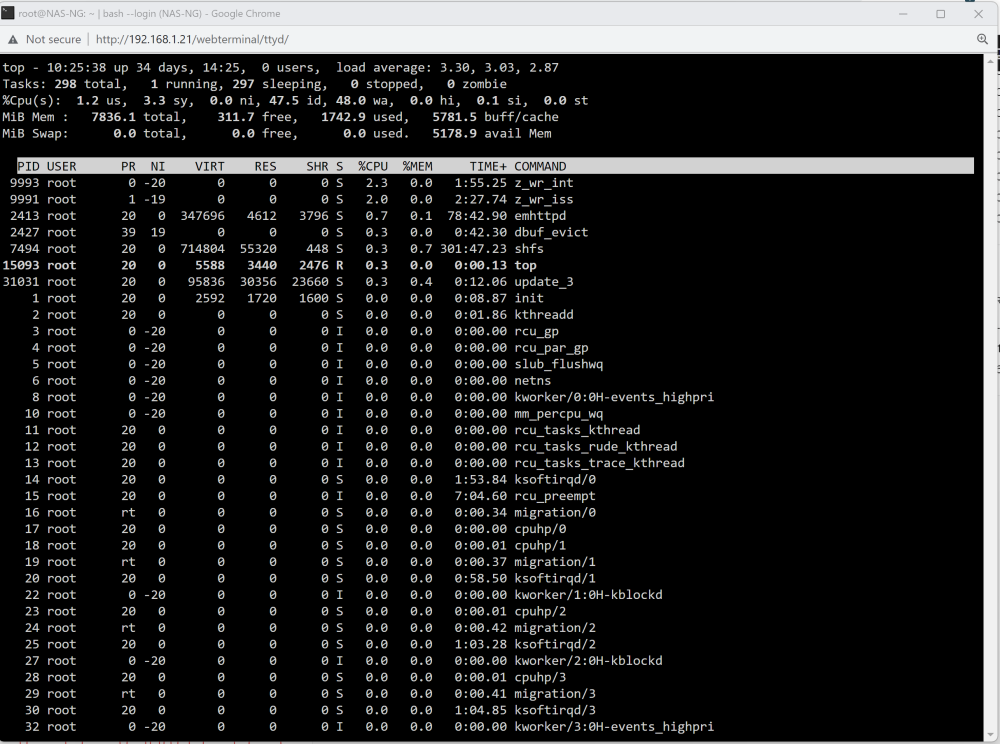Click the dbuf_evict process command

(551, 233)
